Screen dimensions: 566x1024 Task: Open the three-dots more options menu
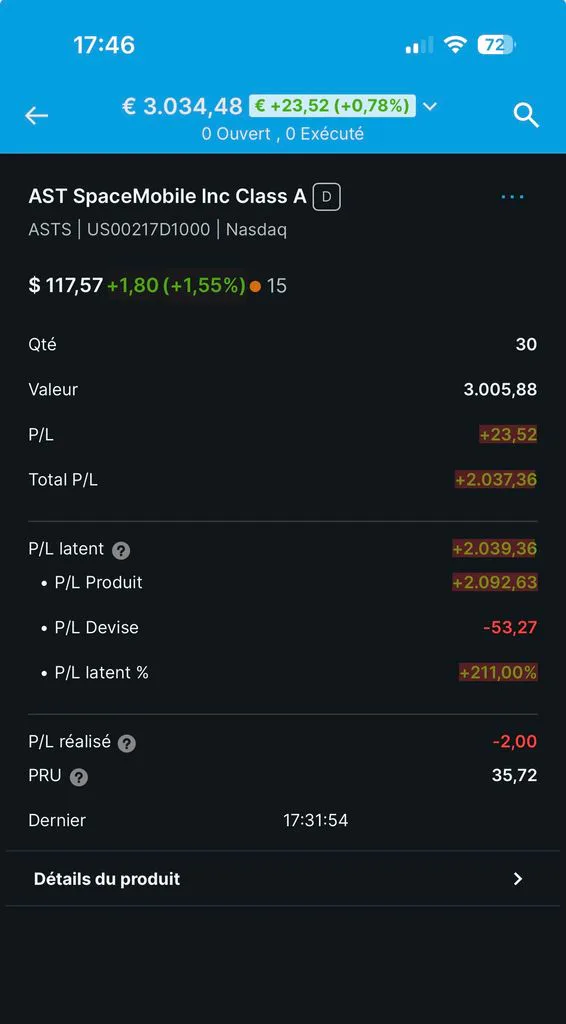pyautogui.click(x=512, y=197)
